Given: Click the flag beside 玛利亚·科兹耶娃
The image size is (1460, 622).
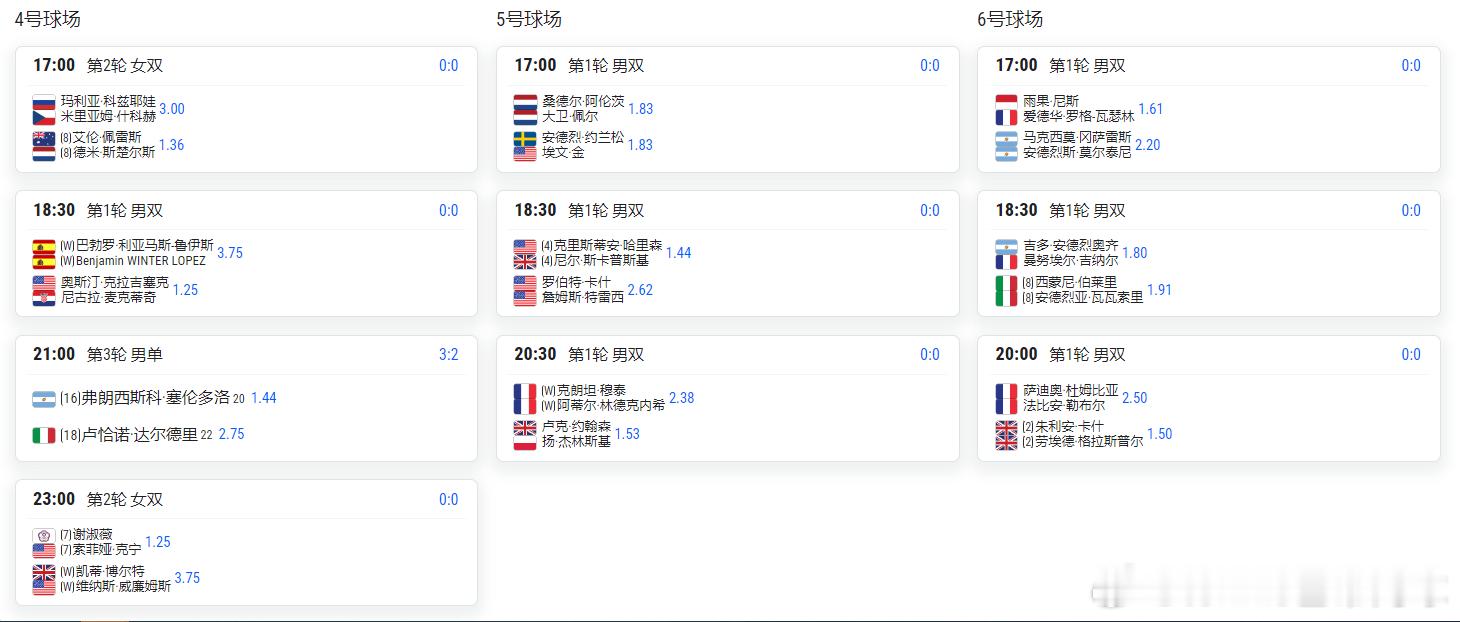Looking at the screenshot, I should click(x=43, y=102).
